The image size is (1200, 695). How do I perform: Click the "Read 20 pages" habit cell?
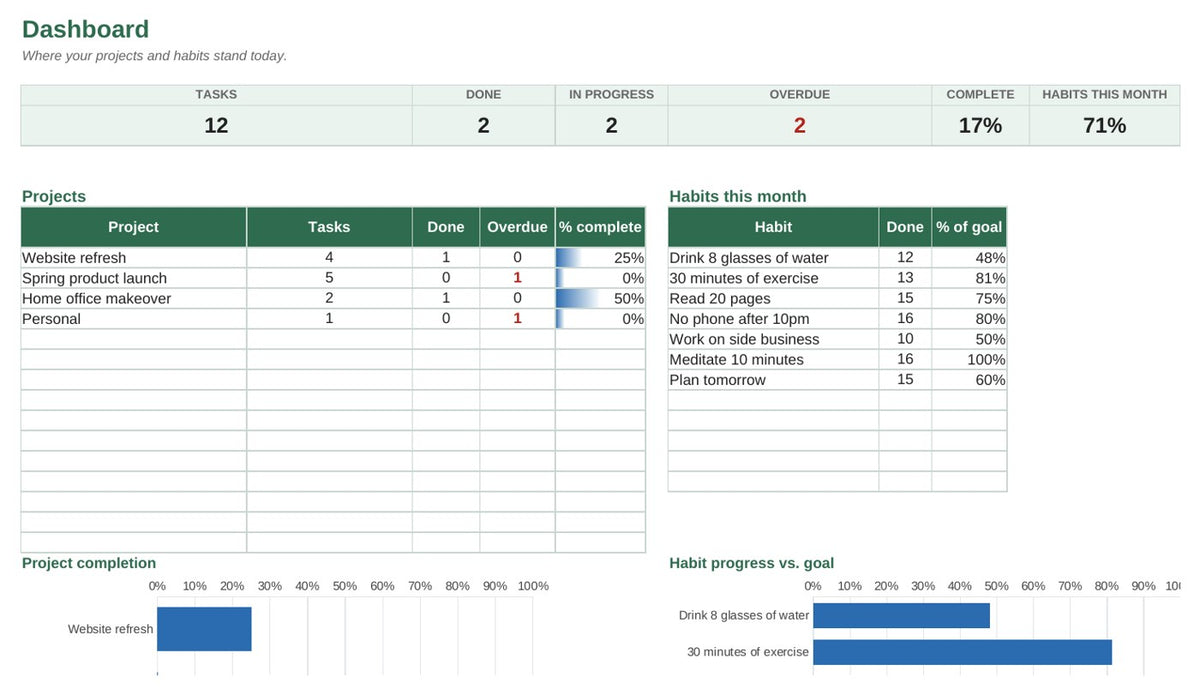[773, 298]
